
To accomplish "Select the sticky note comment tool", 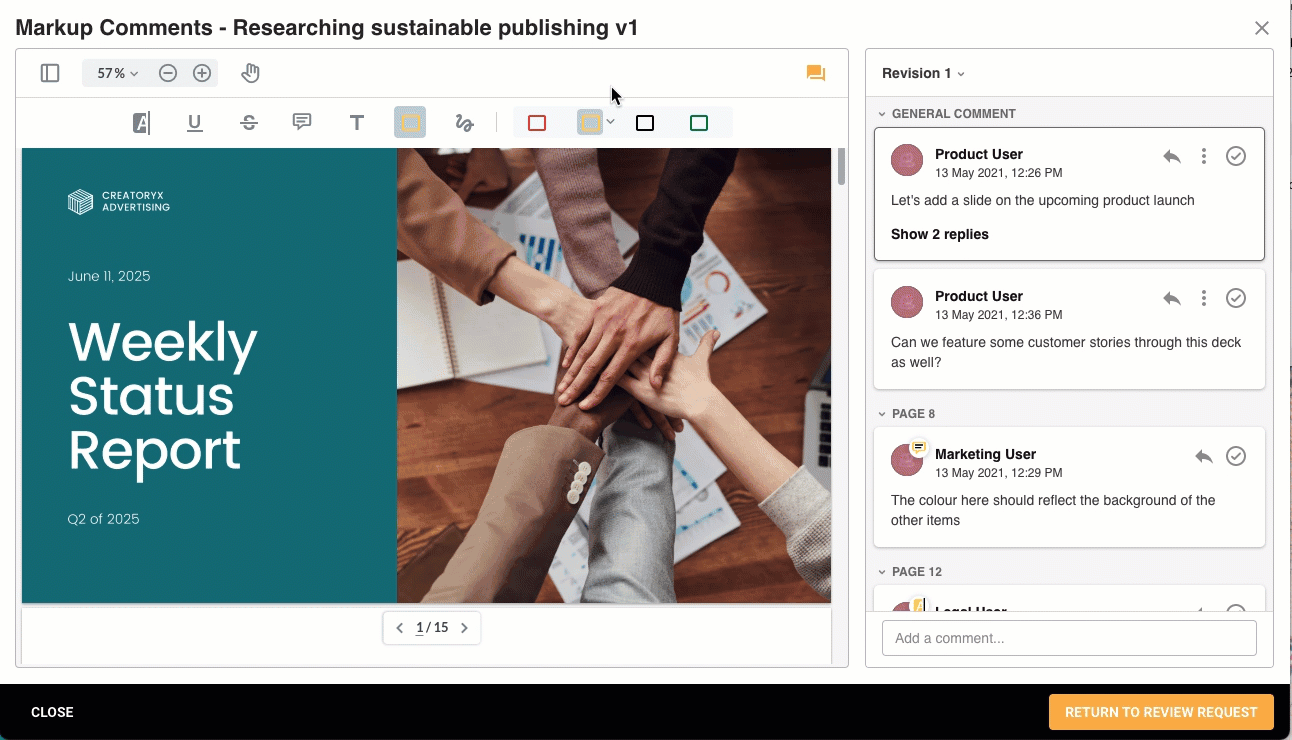I will click(x=302, y=122).
